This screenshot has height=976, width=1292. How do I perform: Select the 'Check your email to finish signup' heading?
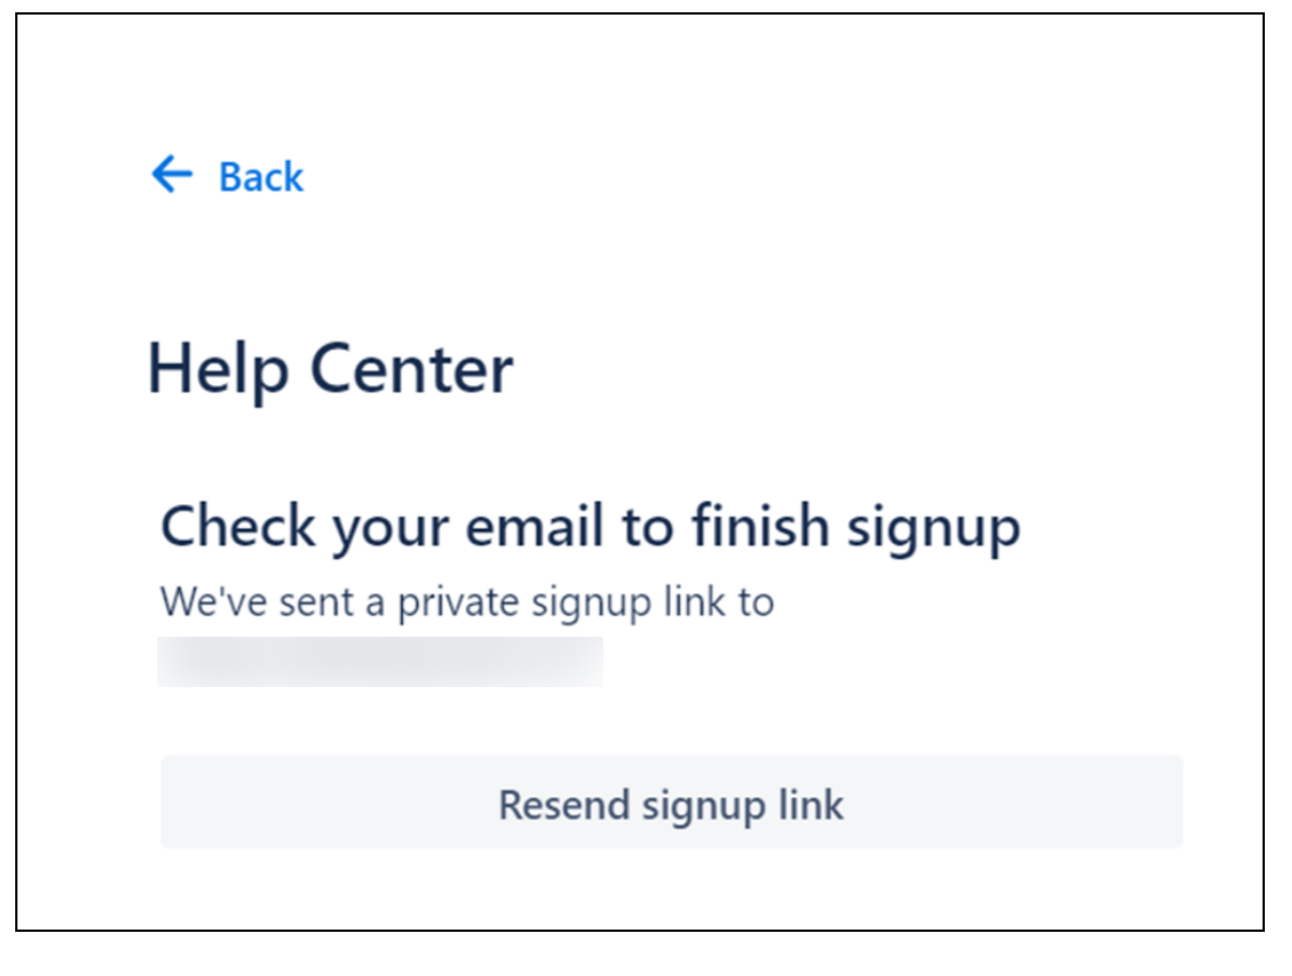pos(590,526)
